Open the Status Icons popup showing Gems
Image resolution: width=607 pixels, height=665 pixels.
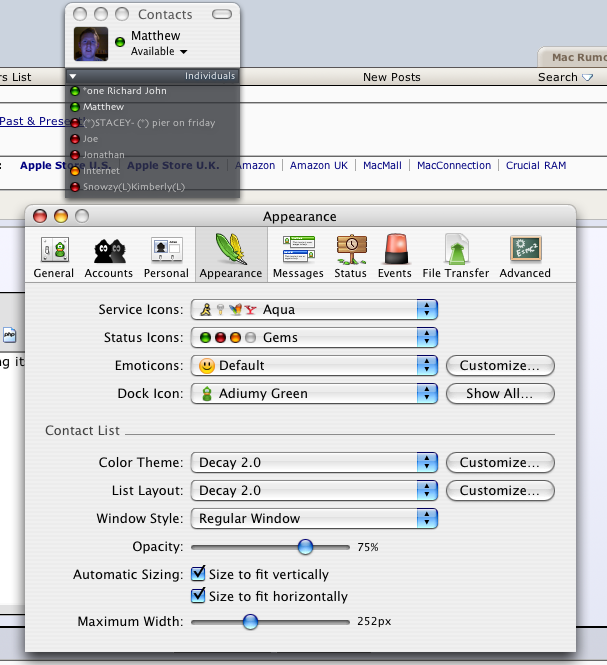[314, 338]
